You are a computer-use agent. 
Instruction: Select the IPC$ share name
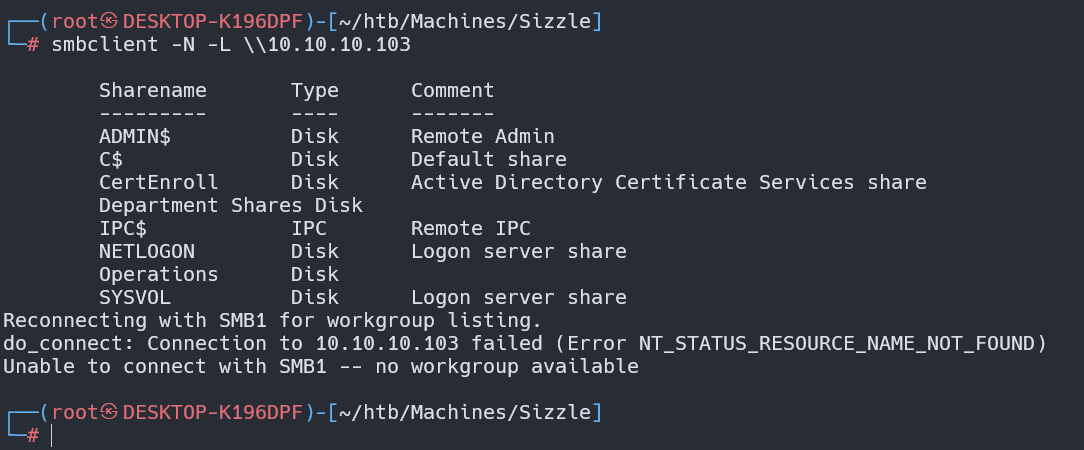(x=123, y=228)
